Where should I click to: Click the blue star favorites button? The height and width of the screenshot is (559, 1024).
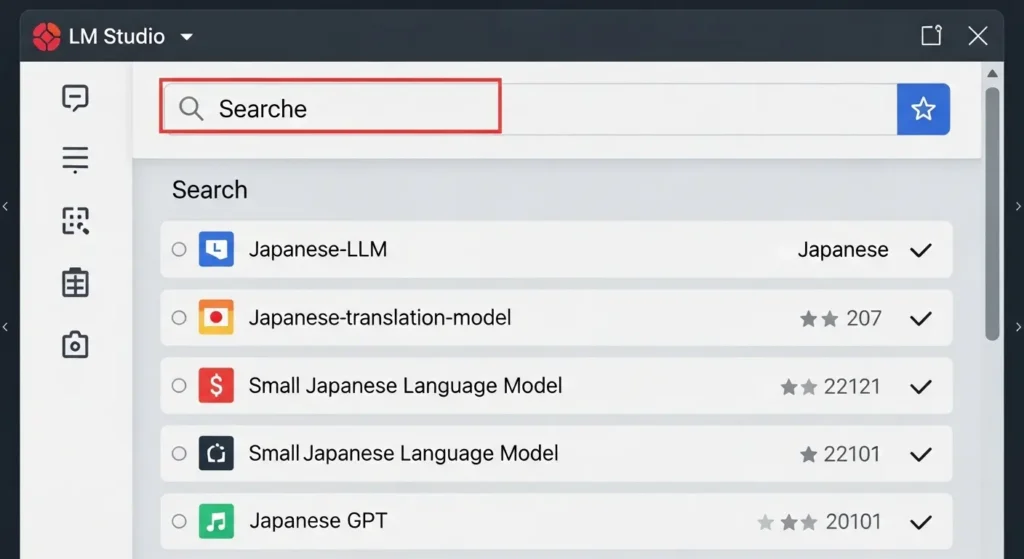(x=923, y=109)
